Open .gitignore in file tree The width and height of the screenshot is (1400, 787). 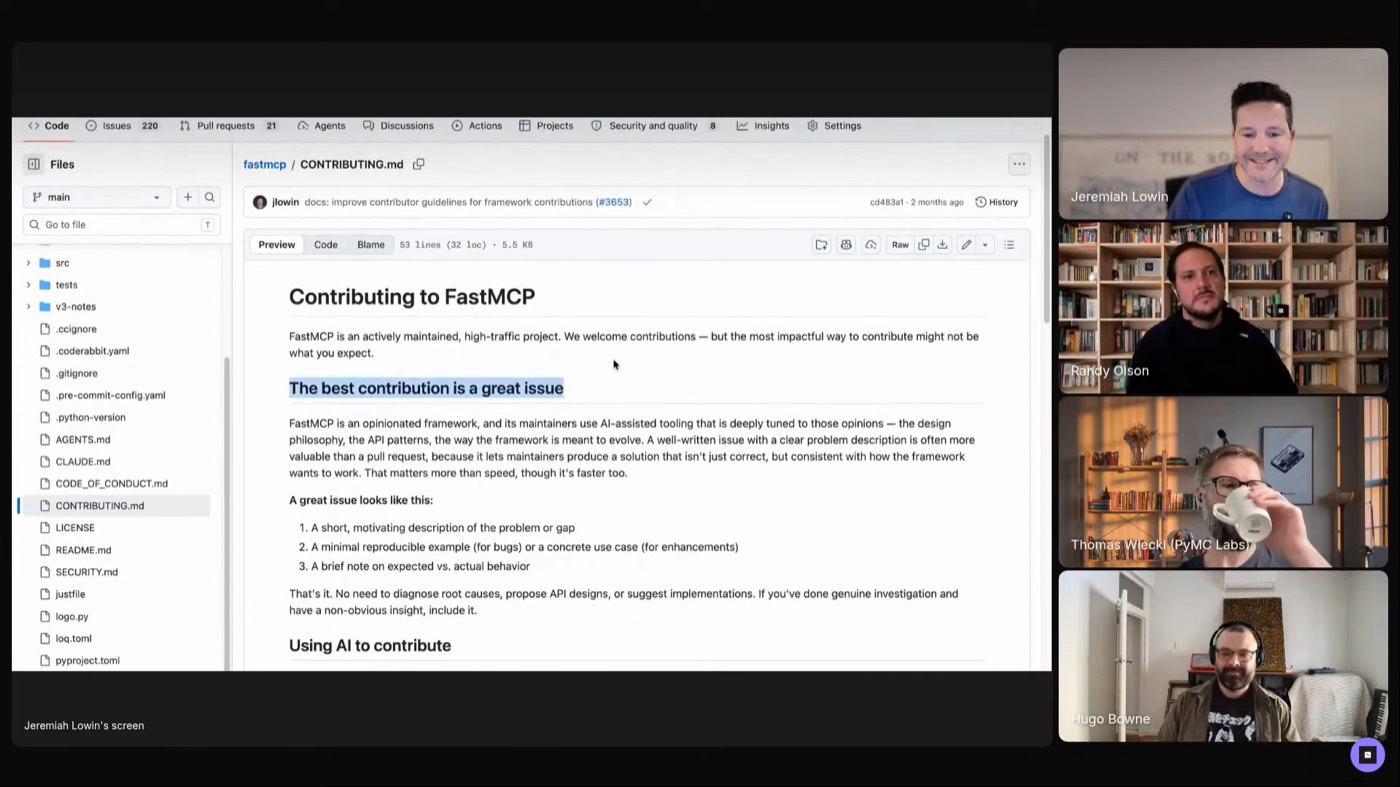pyautogui.click(x=76, y=373)
